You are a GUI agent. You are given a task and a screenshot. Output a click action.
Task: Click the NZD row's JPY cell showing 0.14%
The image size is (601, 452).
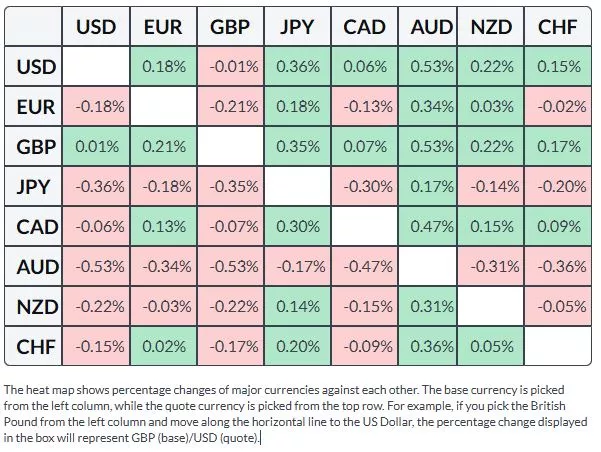[298, 306]
